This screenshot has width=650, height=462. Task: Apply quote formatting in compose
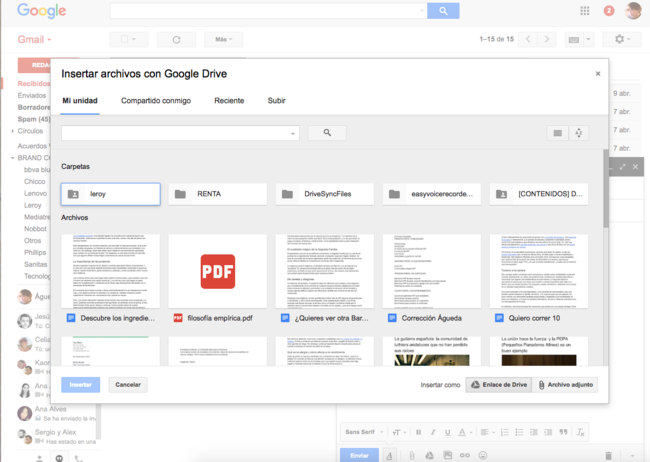pyautogui.click(x=563, y=432)
